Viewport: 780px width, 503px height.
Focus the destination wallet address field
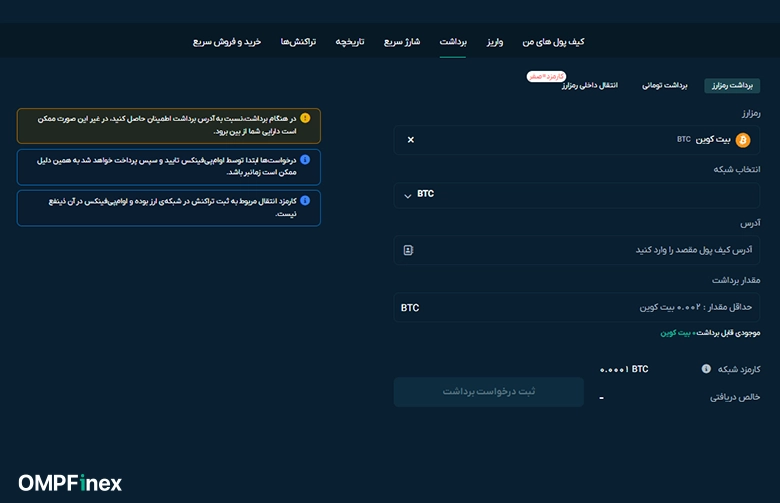[577, 250]
